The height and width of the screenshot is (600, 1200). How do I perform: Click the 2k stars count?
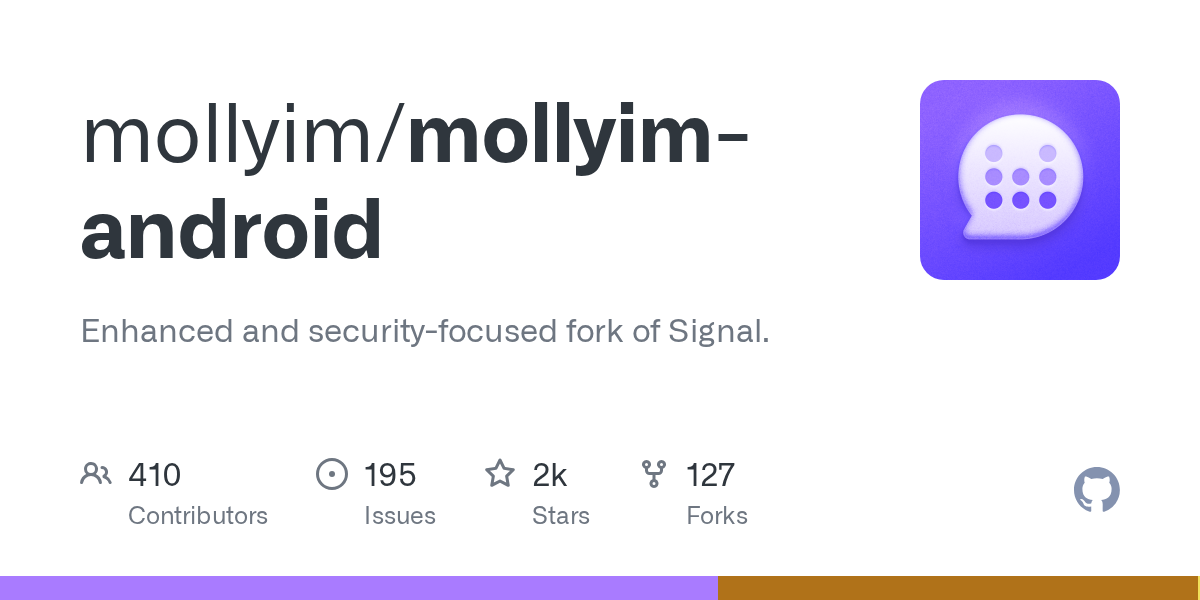[550, 475]
